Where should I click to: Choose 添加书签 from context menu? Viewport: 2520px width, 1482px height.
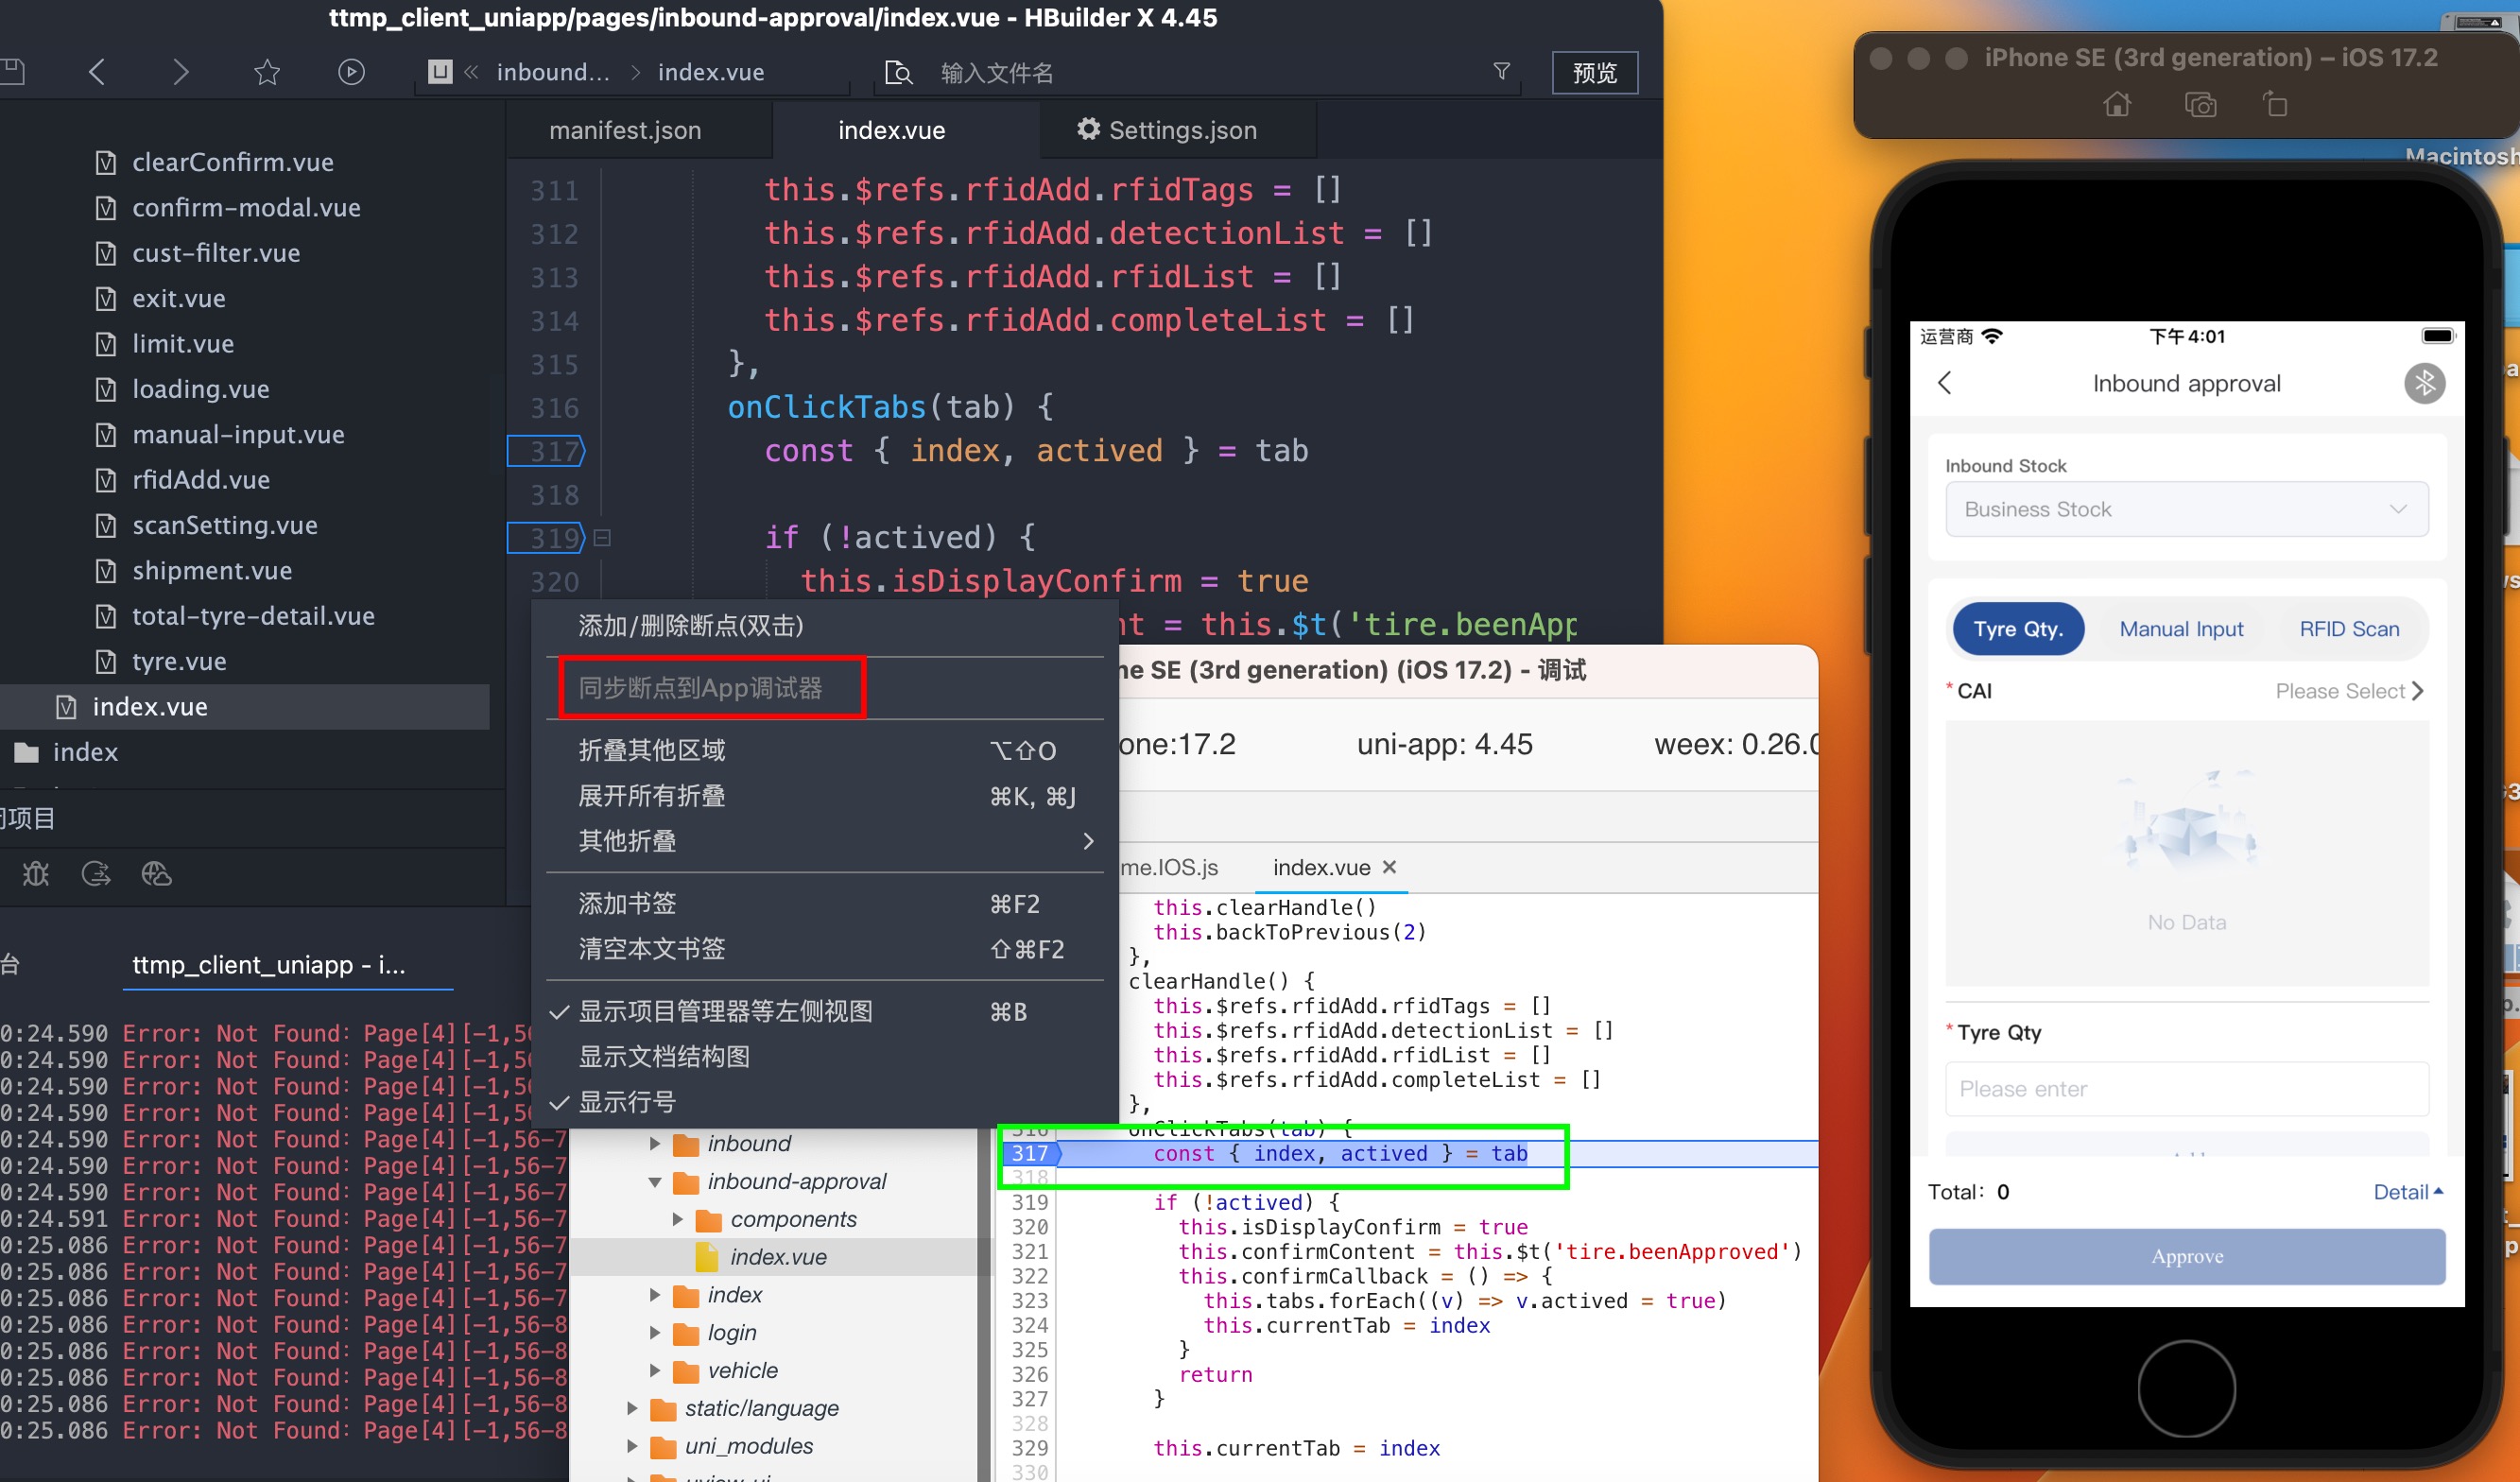[x=825, y=904]
